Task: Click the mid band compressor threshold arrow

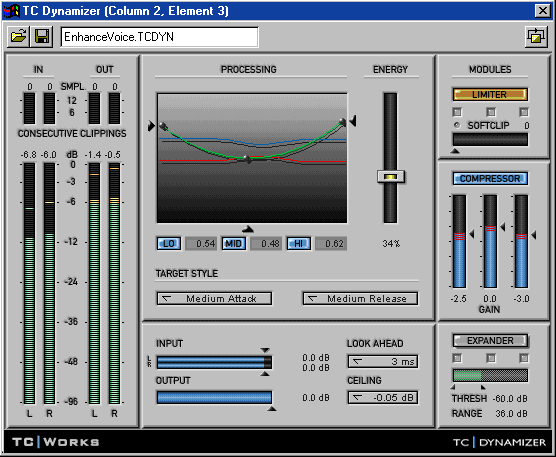Action: (x=502, y=227)
